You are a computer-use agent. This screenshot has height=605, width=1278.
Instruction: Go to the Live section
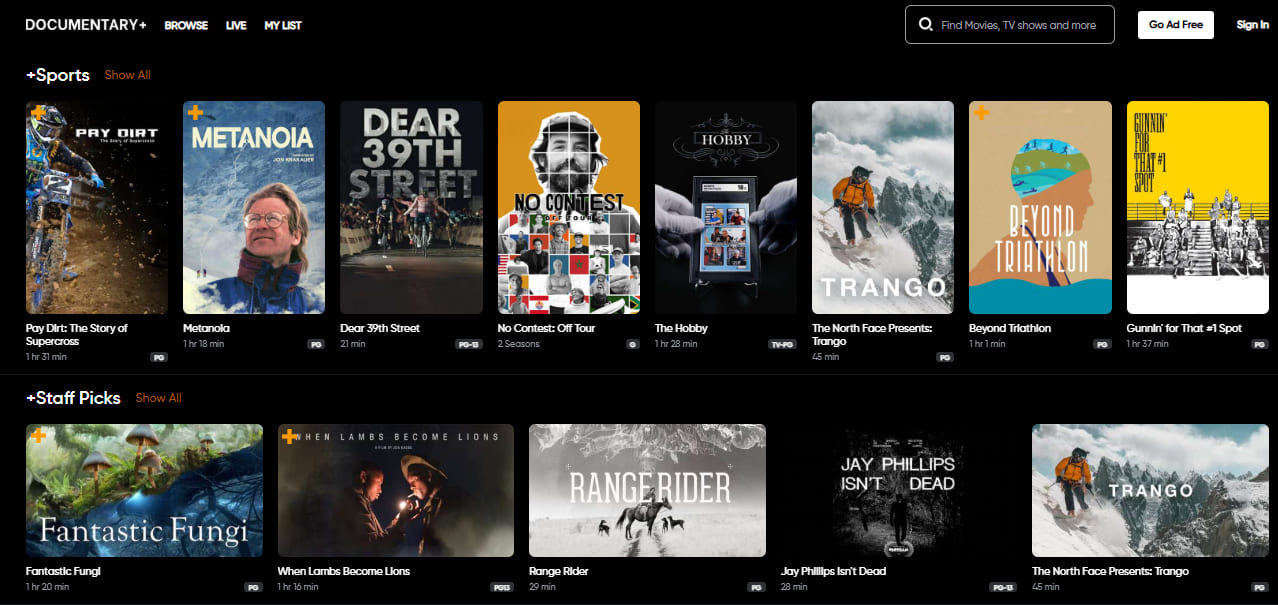[236, 25]
